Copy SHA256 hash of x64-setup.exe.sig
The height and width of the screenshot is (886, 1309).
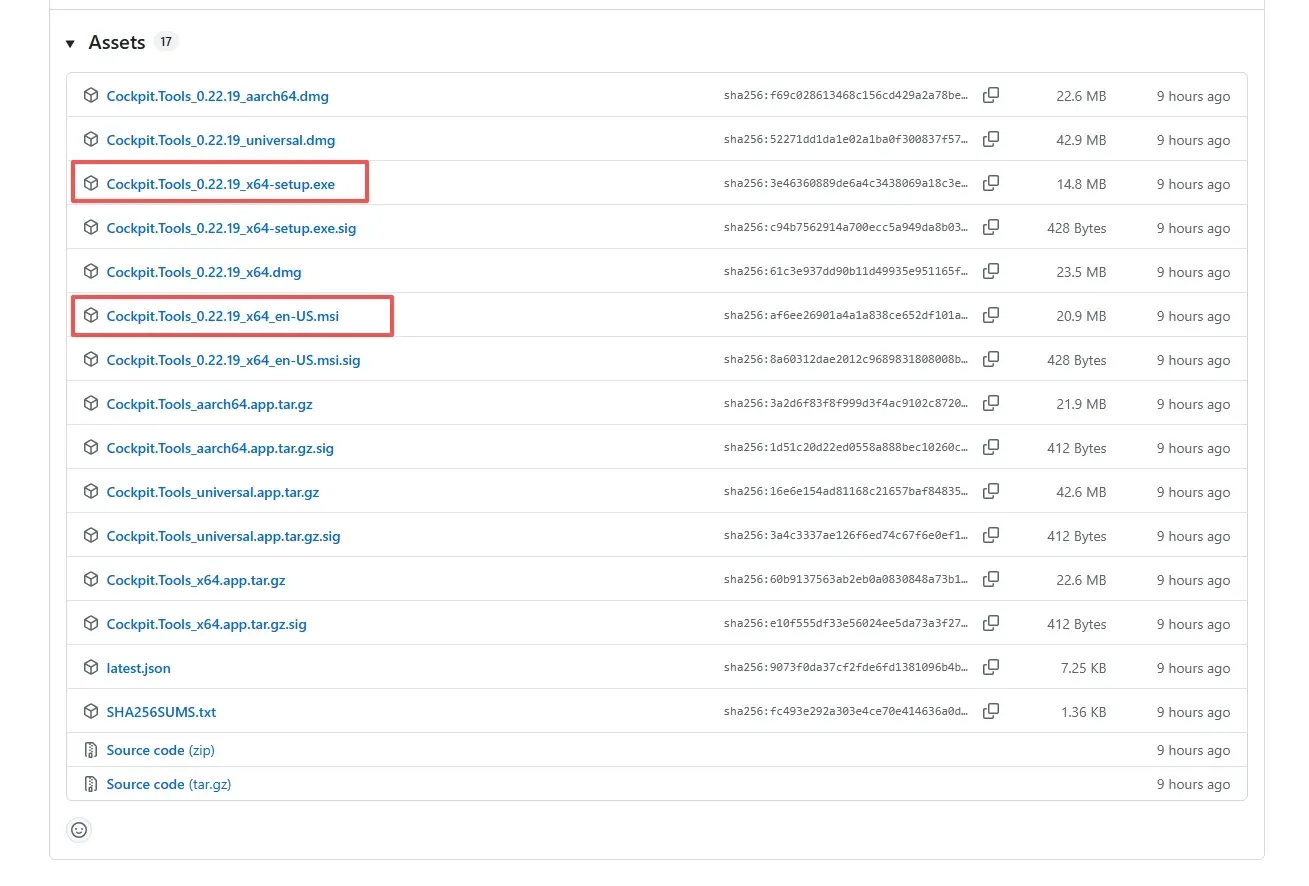tap(991, 228)
